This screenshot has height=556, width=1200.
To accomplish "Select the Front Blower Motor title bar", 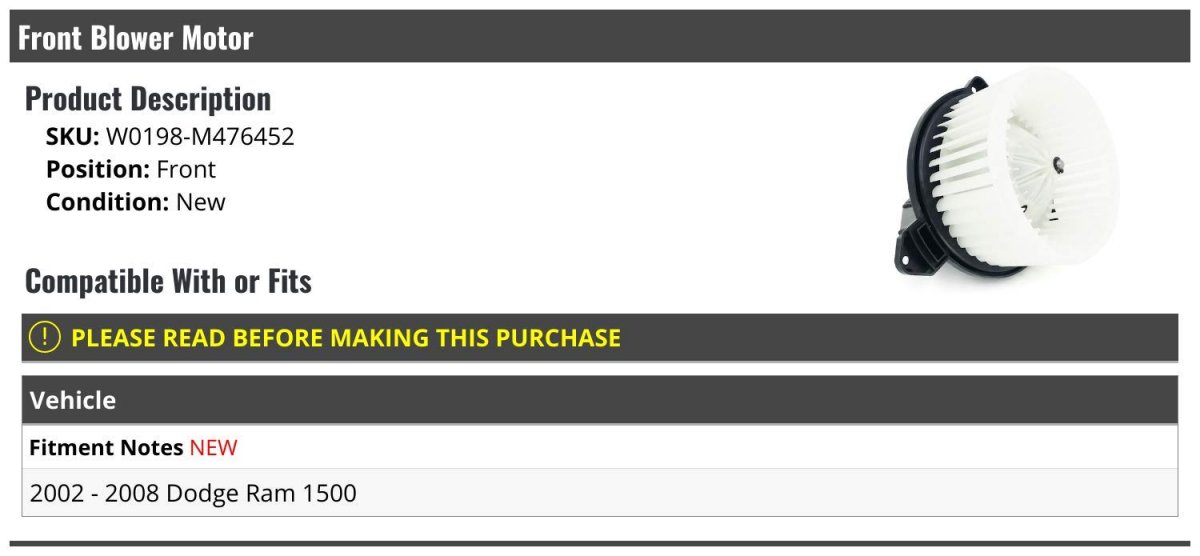I will pos(600,37).
